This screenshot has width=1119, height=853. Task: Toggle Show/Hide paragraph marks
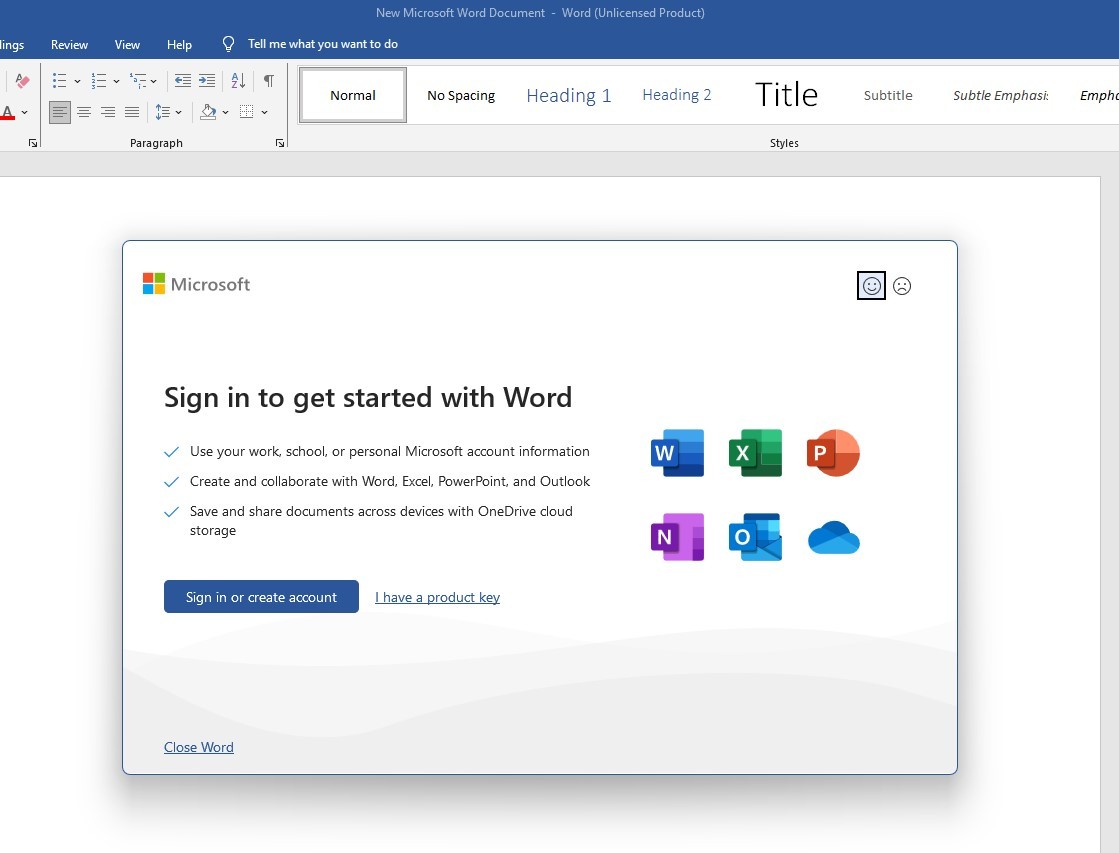point(268,81)
